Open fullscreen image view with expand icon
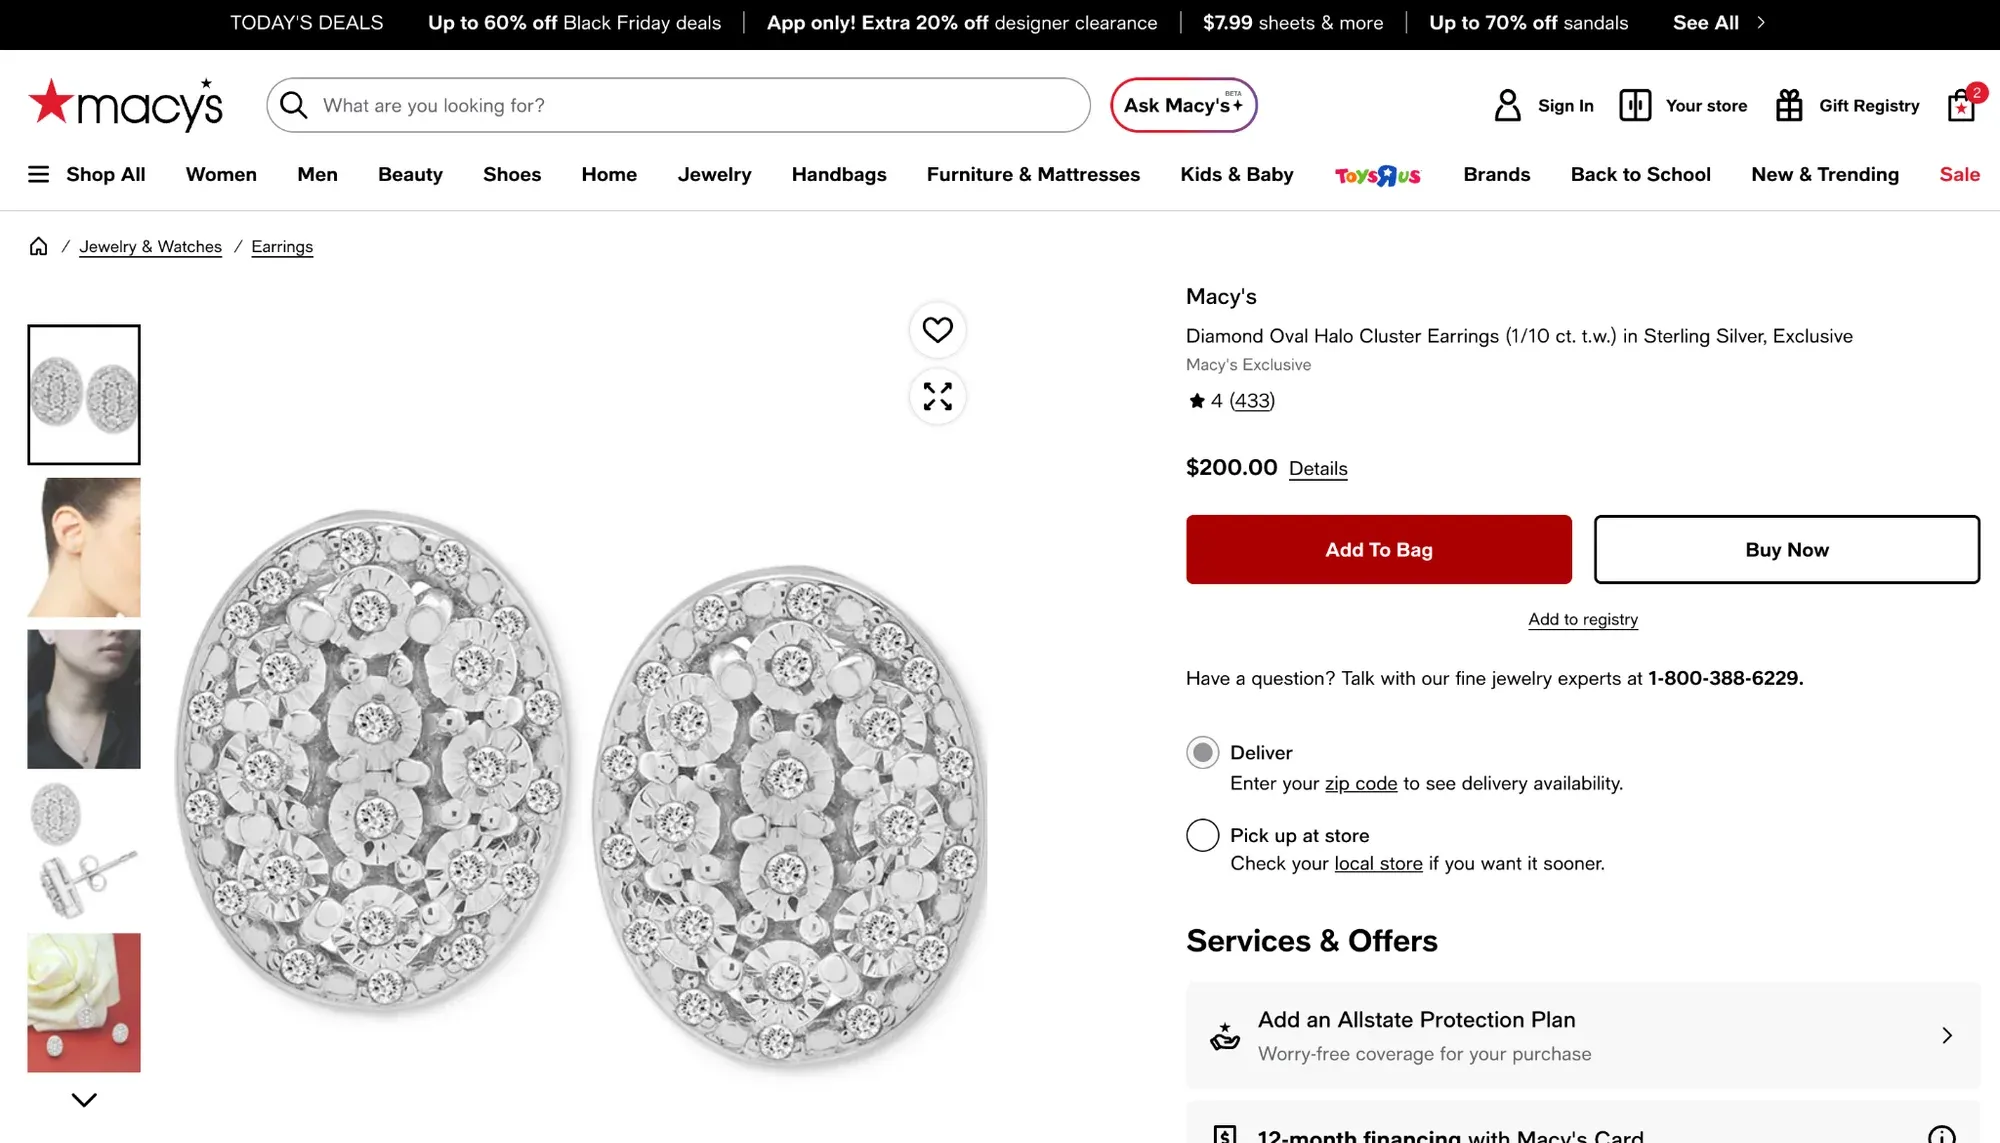 [937, 396]
